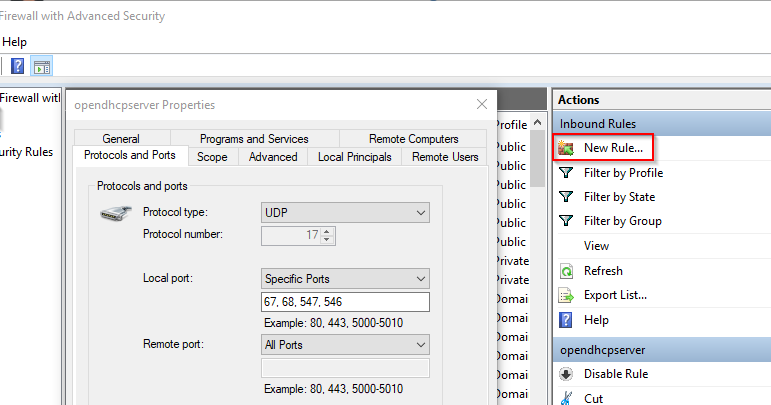Click the Protocol number spinner arrows
The height and width of the screenshot is (405, 771).
(x=327, y=235)
